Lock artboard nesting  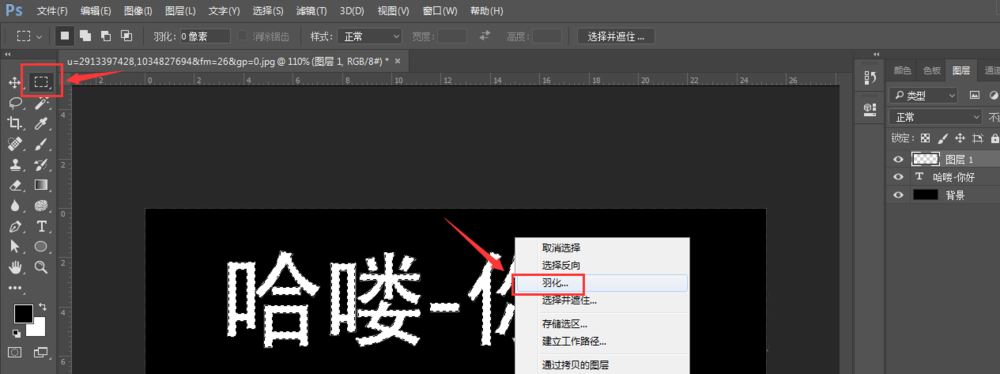[x=978, y=138]
